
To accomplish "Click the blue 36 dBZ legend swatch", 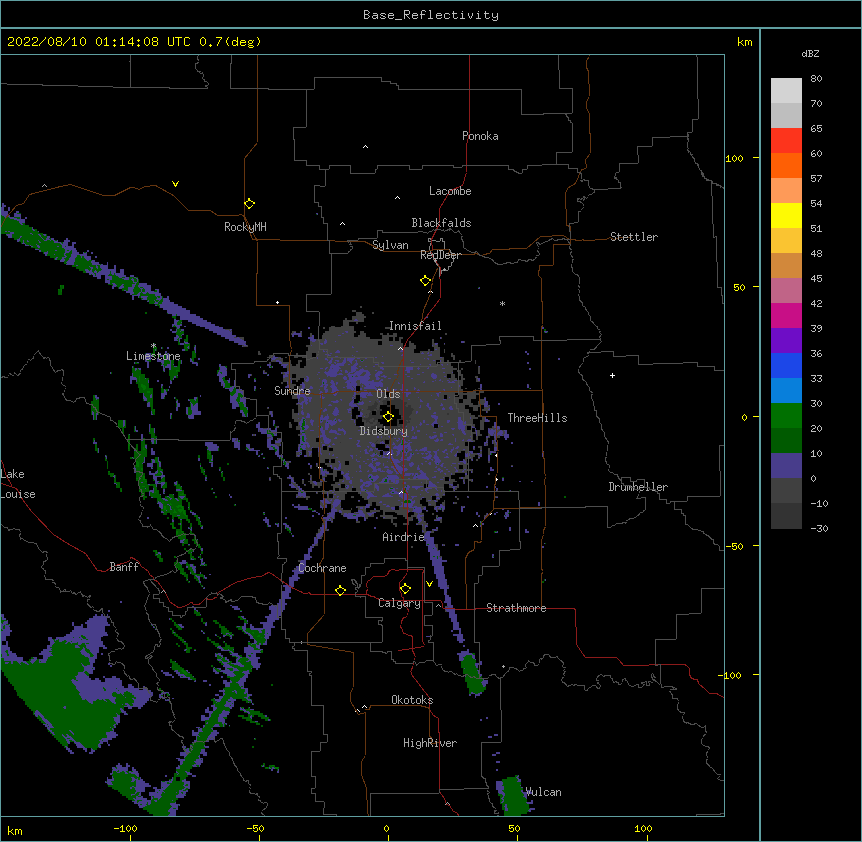I will (786, 365).
